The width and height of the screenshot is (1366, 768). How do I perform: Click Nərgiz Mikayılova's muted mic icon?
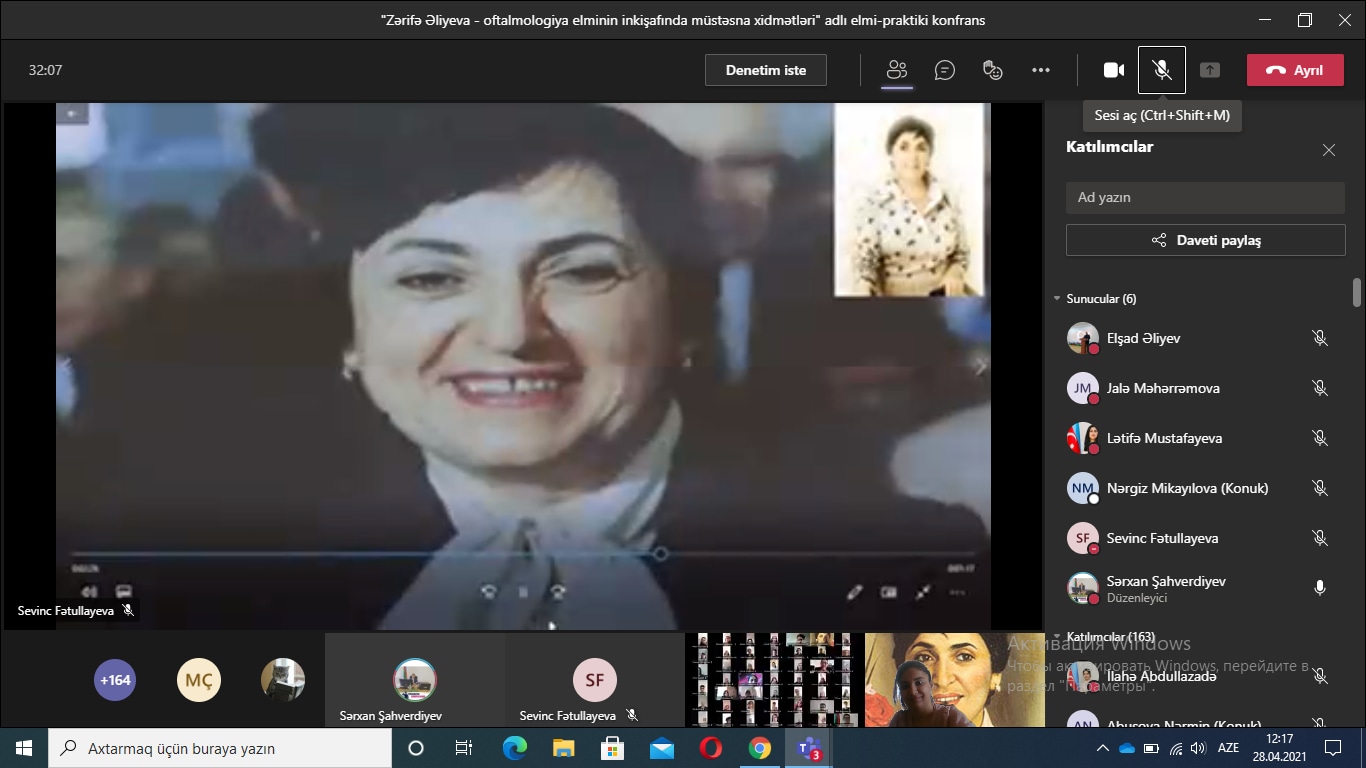(x=1320, y=488)
